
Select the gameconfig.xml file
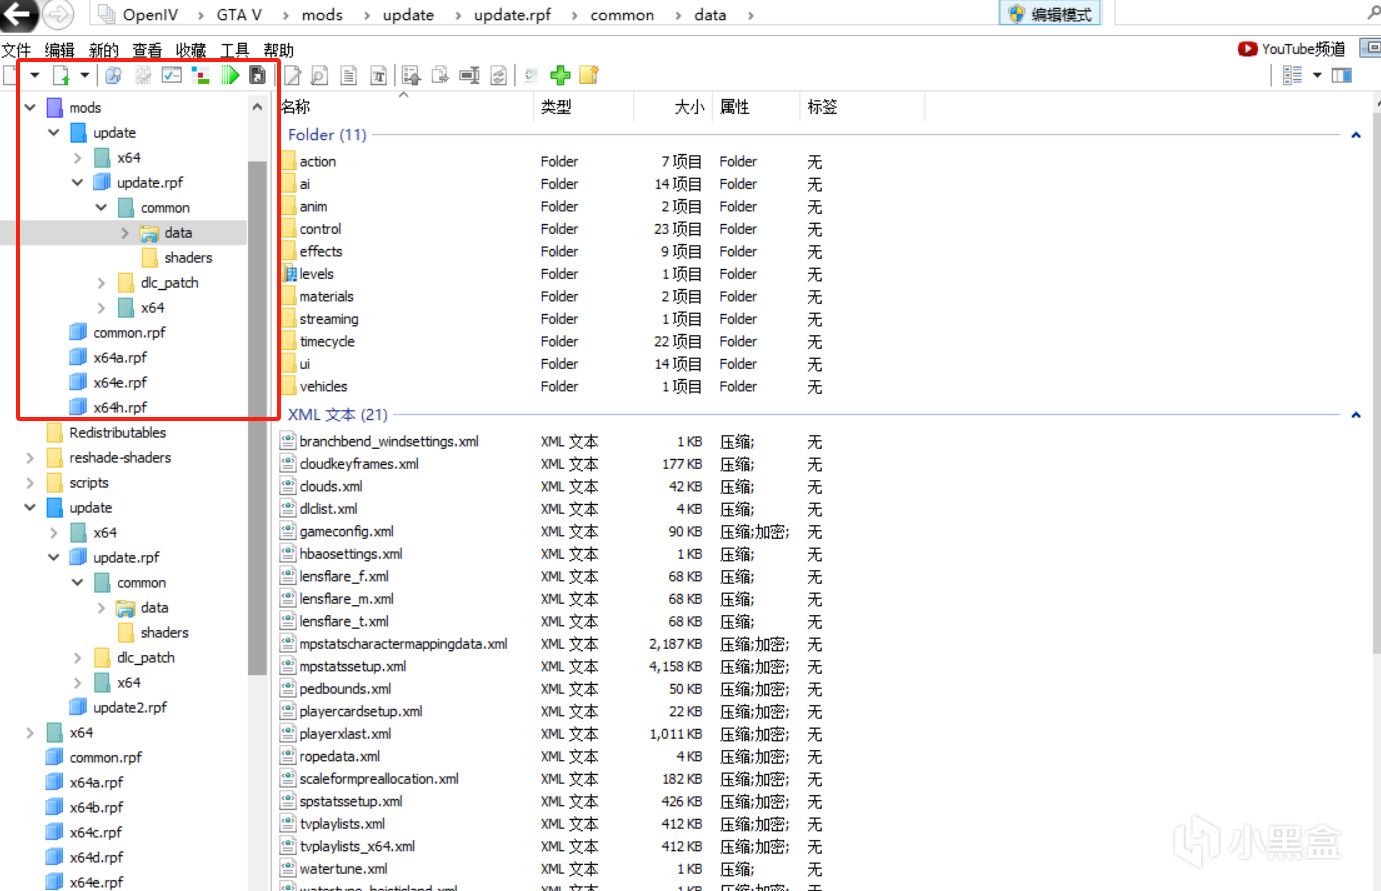tap(346, 532)
